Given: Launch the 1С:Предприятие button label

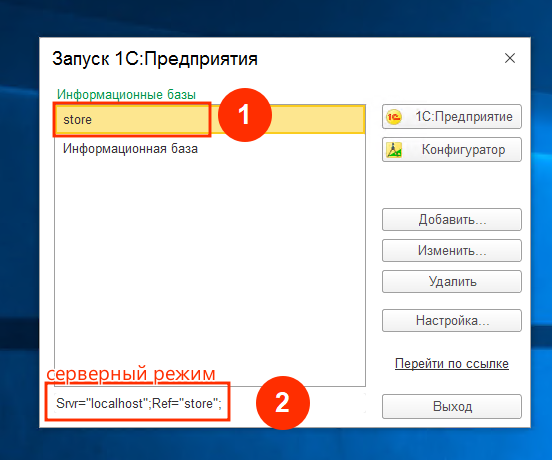Looking at the screenshot, I should pyautogui.click(x=464, y=116).
